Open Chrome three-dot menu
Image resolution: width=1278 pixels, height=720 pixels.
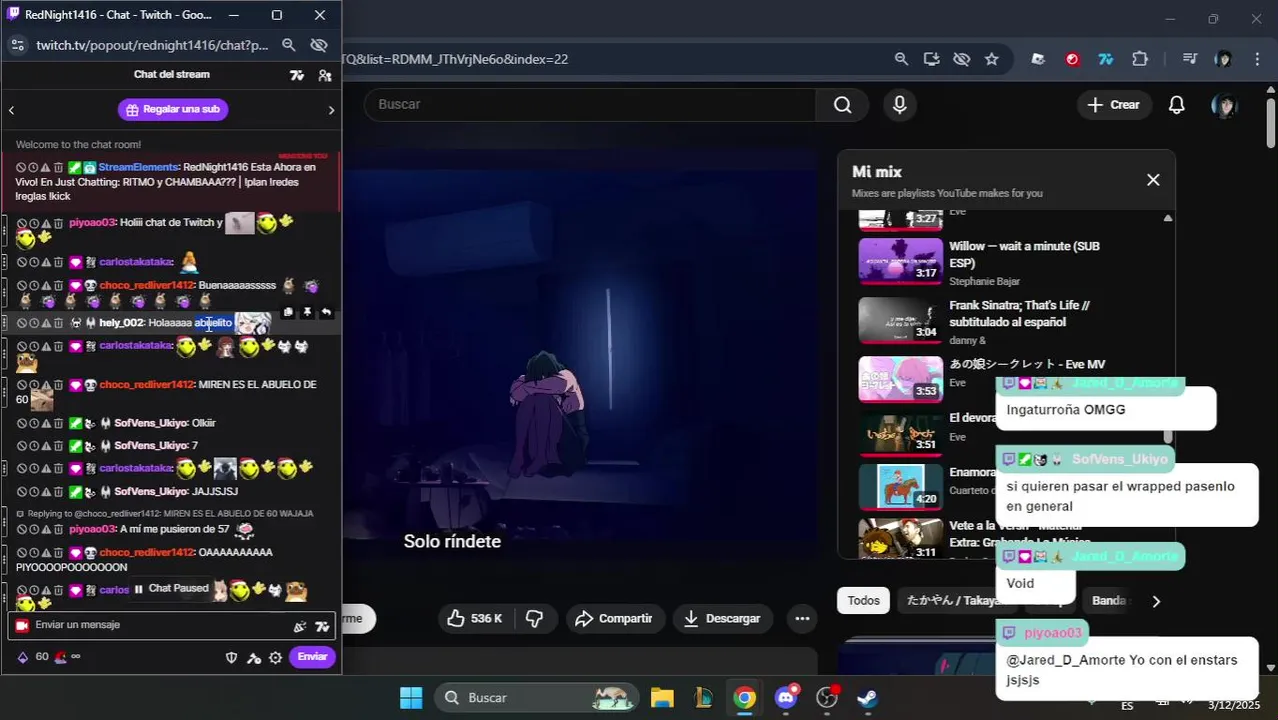(x=1257, y=59)
